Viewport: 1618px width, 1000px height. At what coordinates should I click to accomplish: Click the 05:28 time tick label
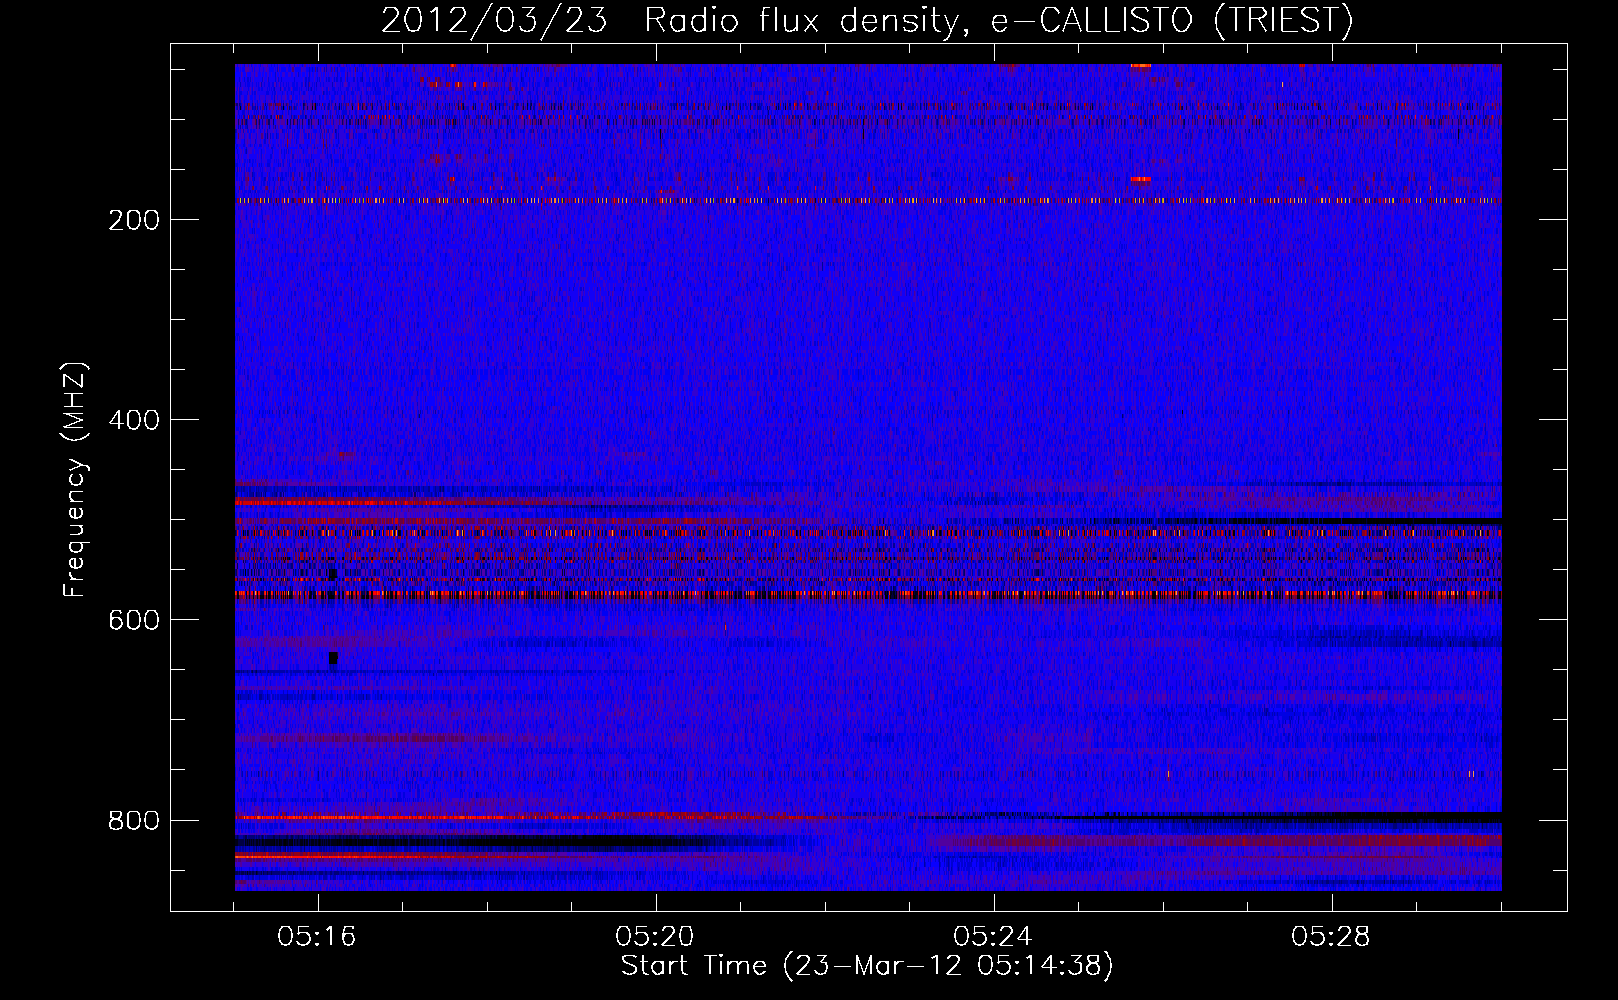point(1332,937)
